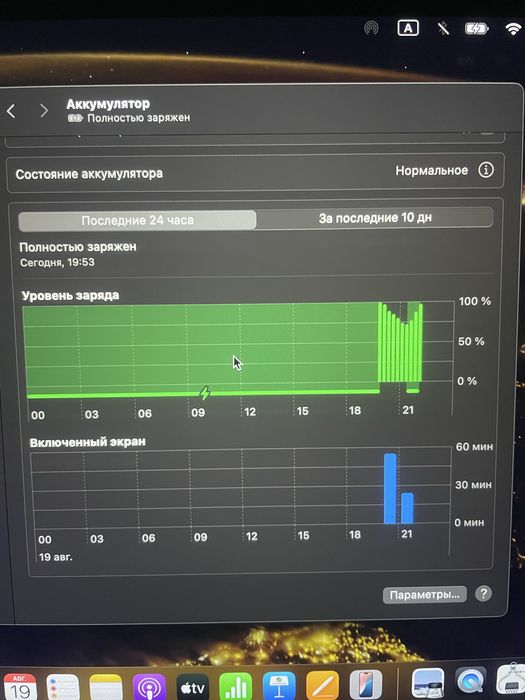Open Calendar in the Dock
The height and width of the screenshot is (700, 525).
20,687
